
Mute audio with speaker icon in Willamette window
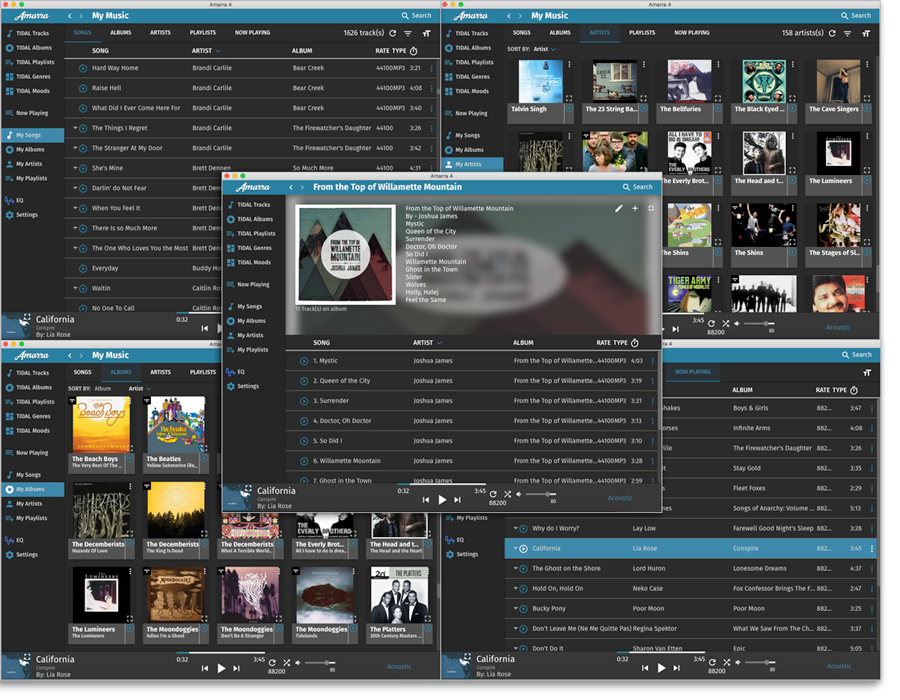(519, 494)
